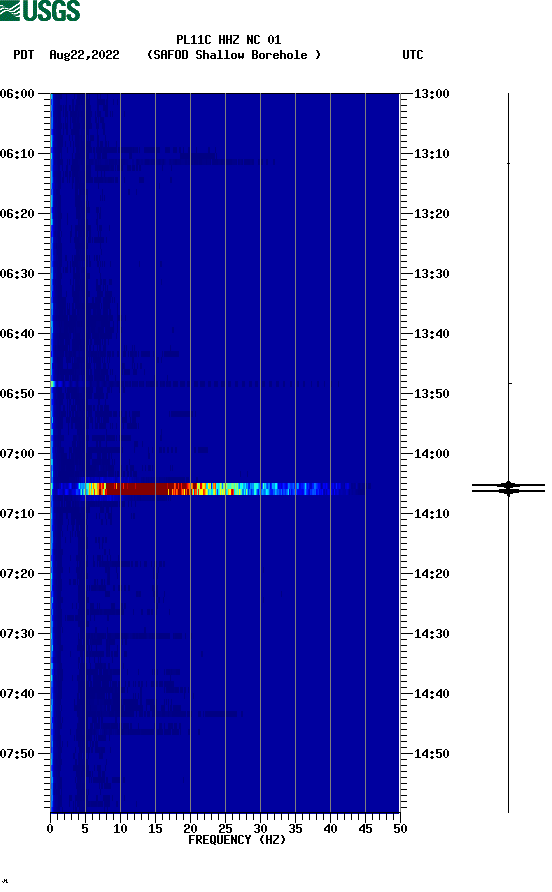Click the 45 Hz frequency tick label

[x=365, y=829]
